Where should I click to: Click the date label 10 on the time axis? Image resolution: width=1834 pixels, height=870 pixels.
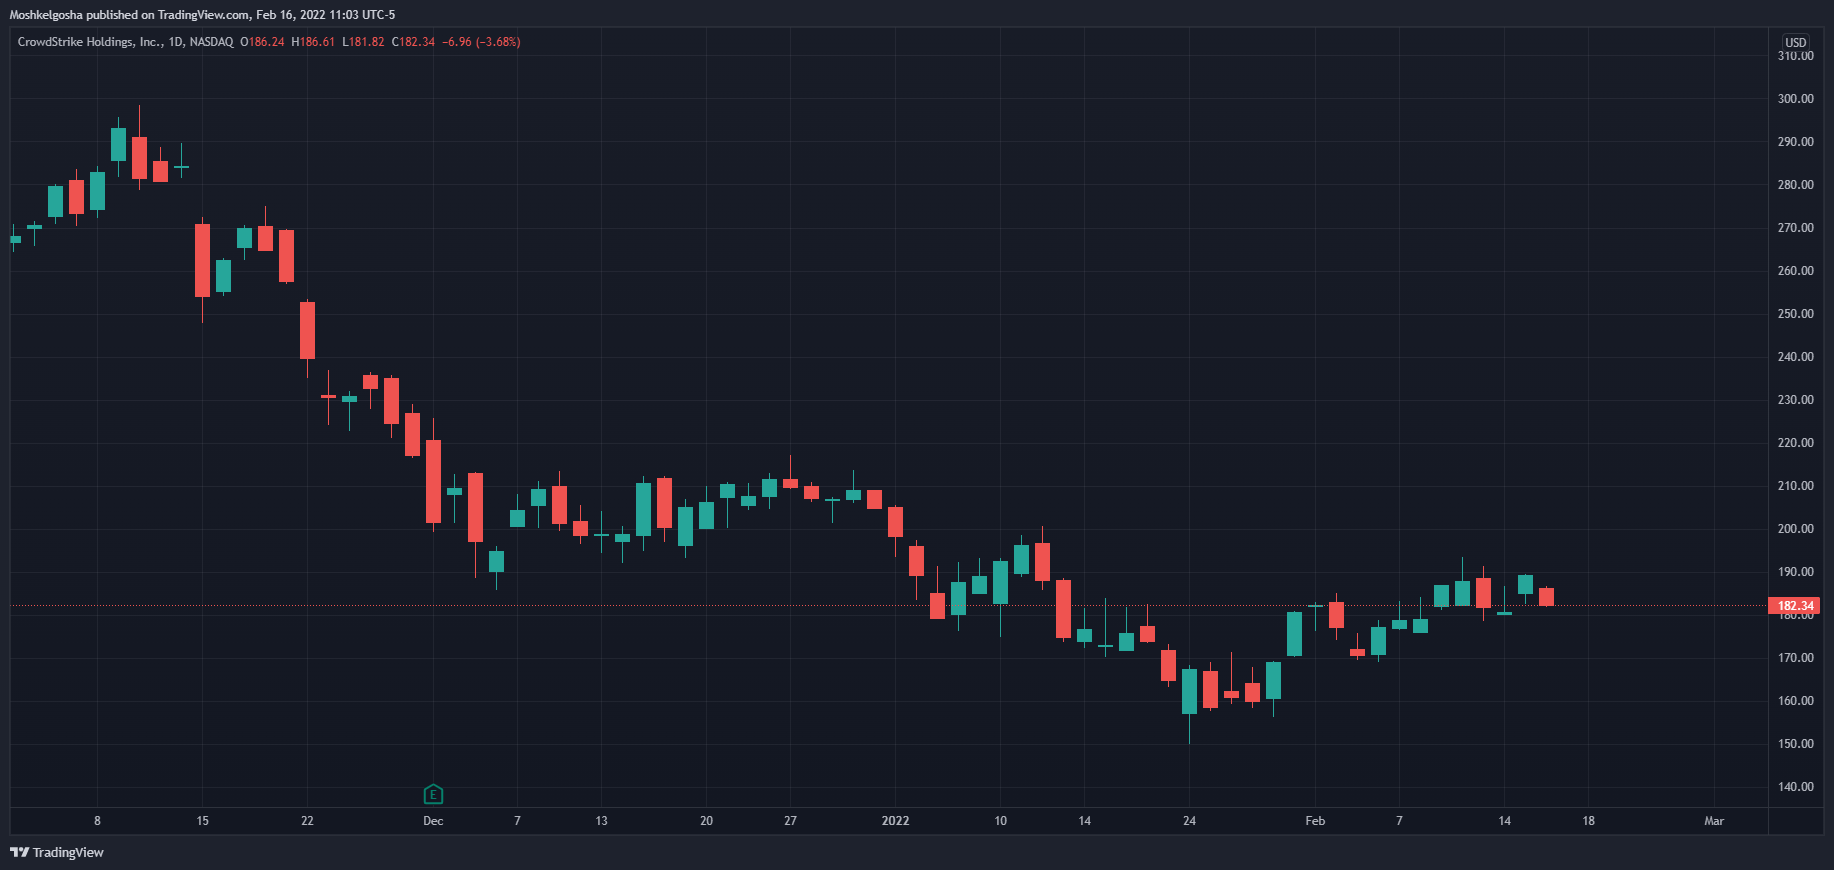click(1001, 821)
